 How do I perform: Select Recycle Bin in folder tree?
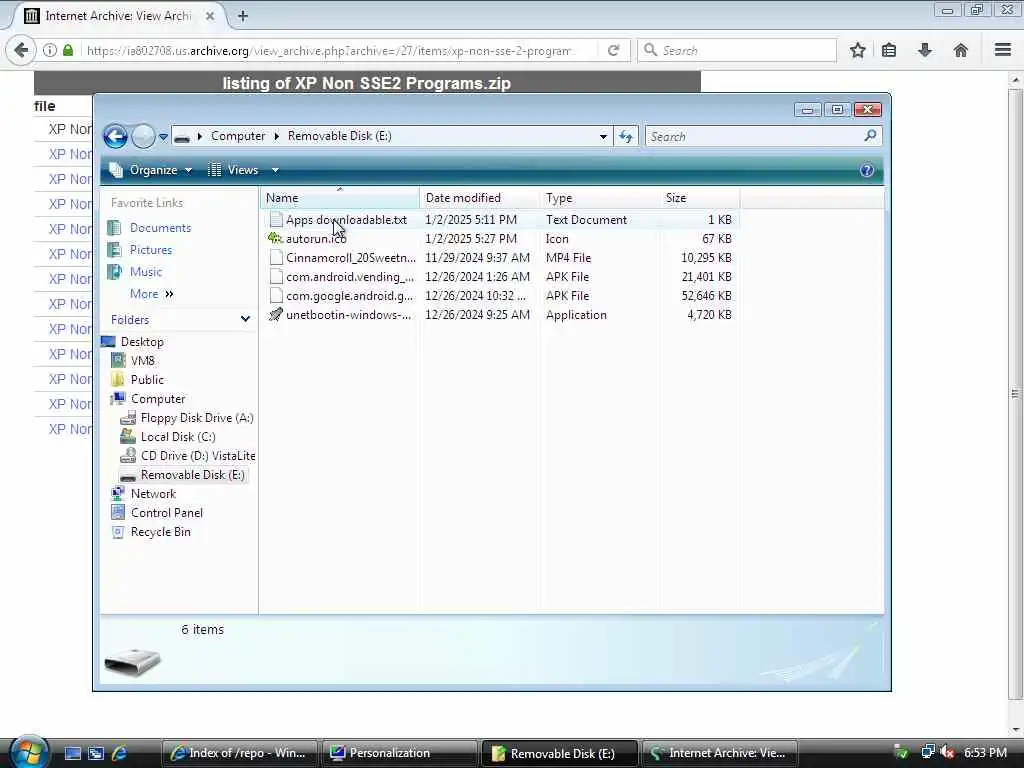pyautogui.click(x=161, y=532)
